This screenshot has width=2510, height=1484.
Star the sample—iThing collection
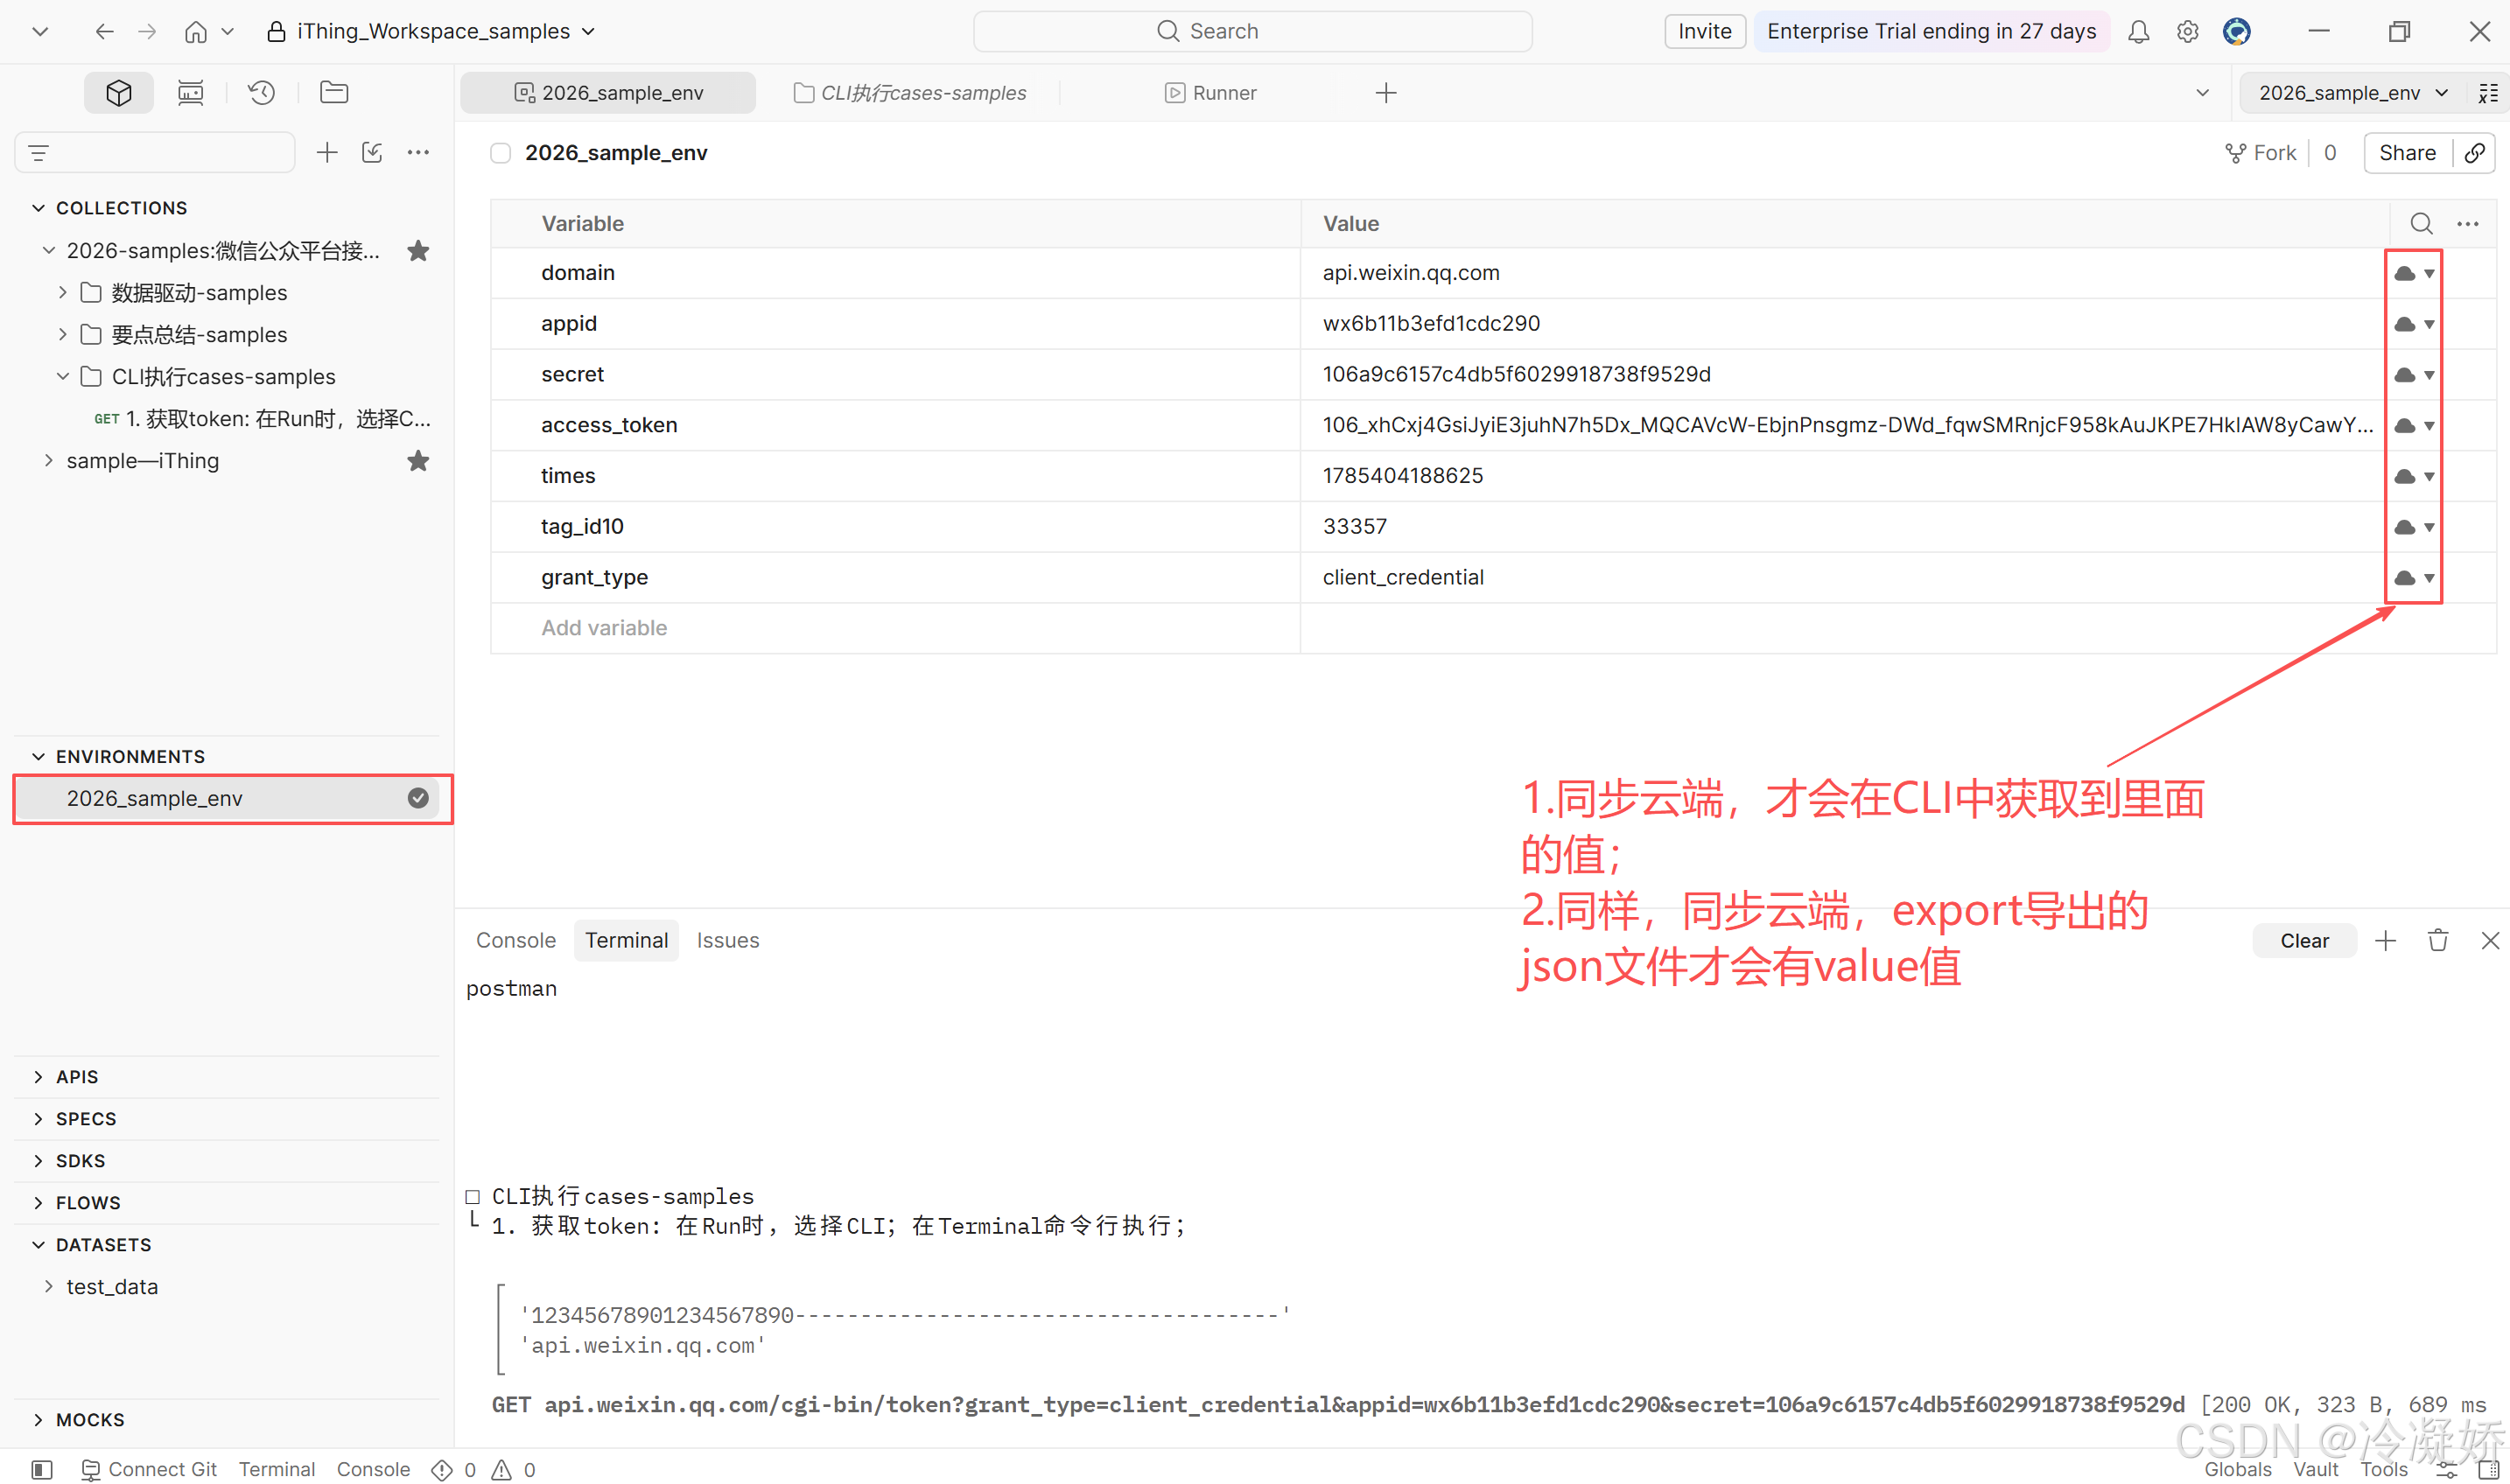click(418, 461)
